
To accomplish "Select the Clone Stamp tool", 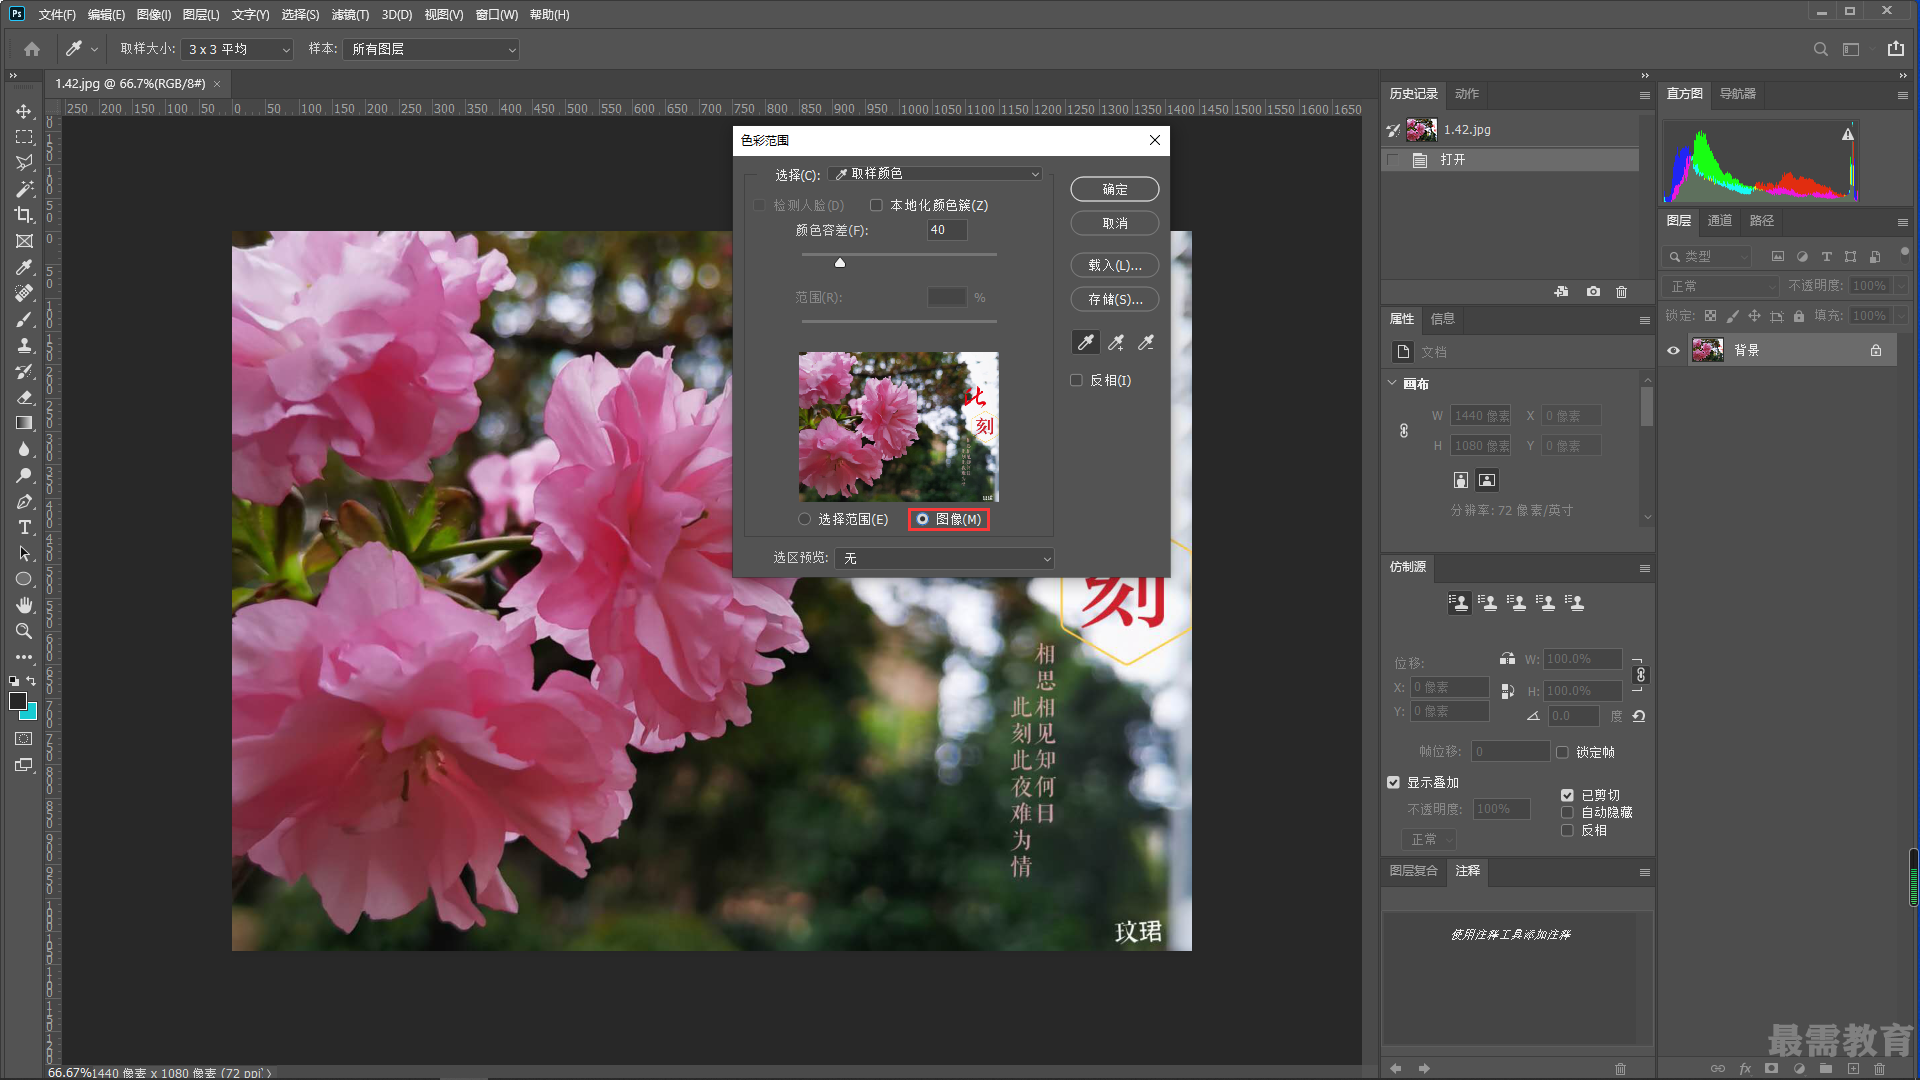I will [x=24, y=345].
